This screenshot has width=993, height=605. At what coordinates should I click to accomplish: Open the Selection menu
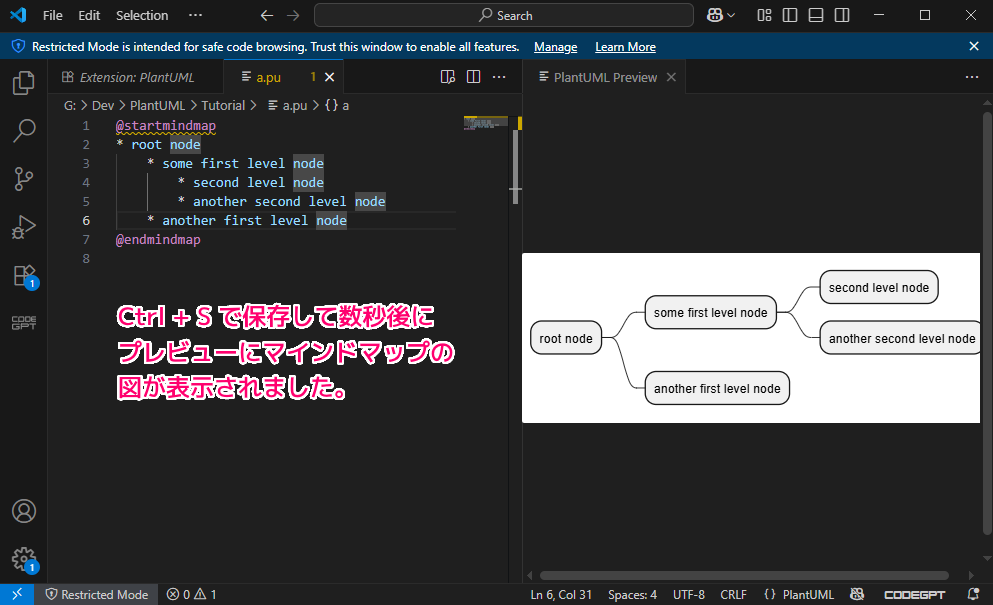pyautogui.click(x=142, y=15)
